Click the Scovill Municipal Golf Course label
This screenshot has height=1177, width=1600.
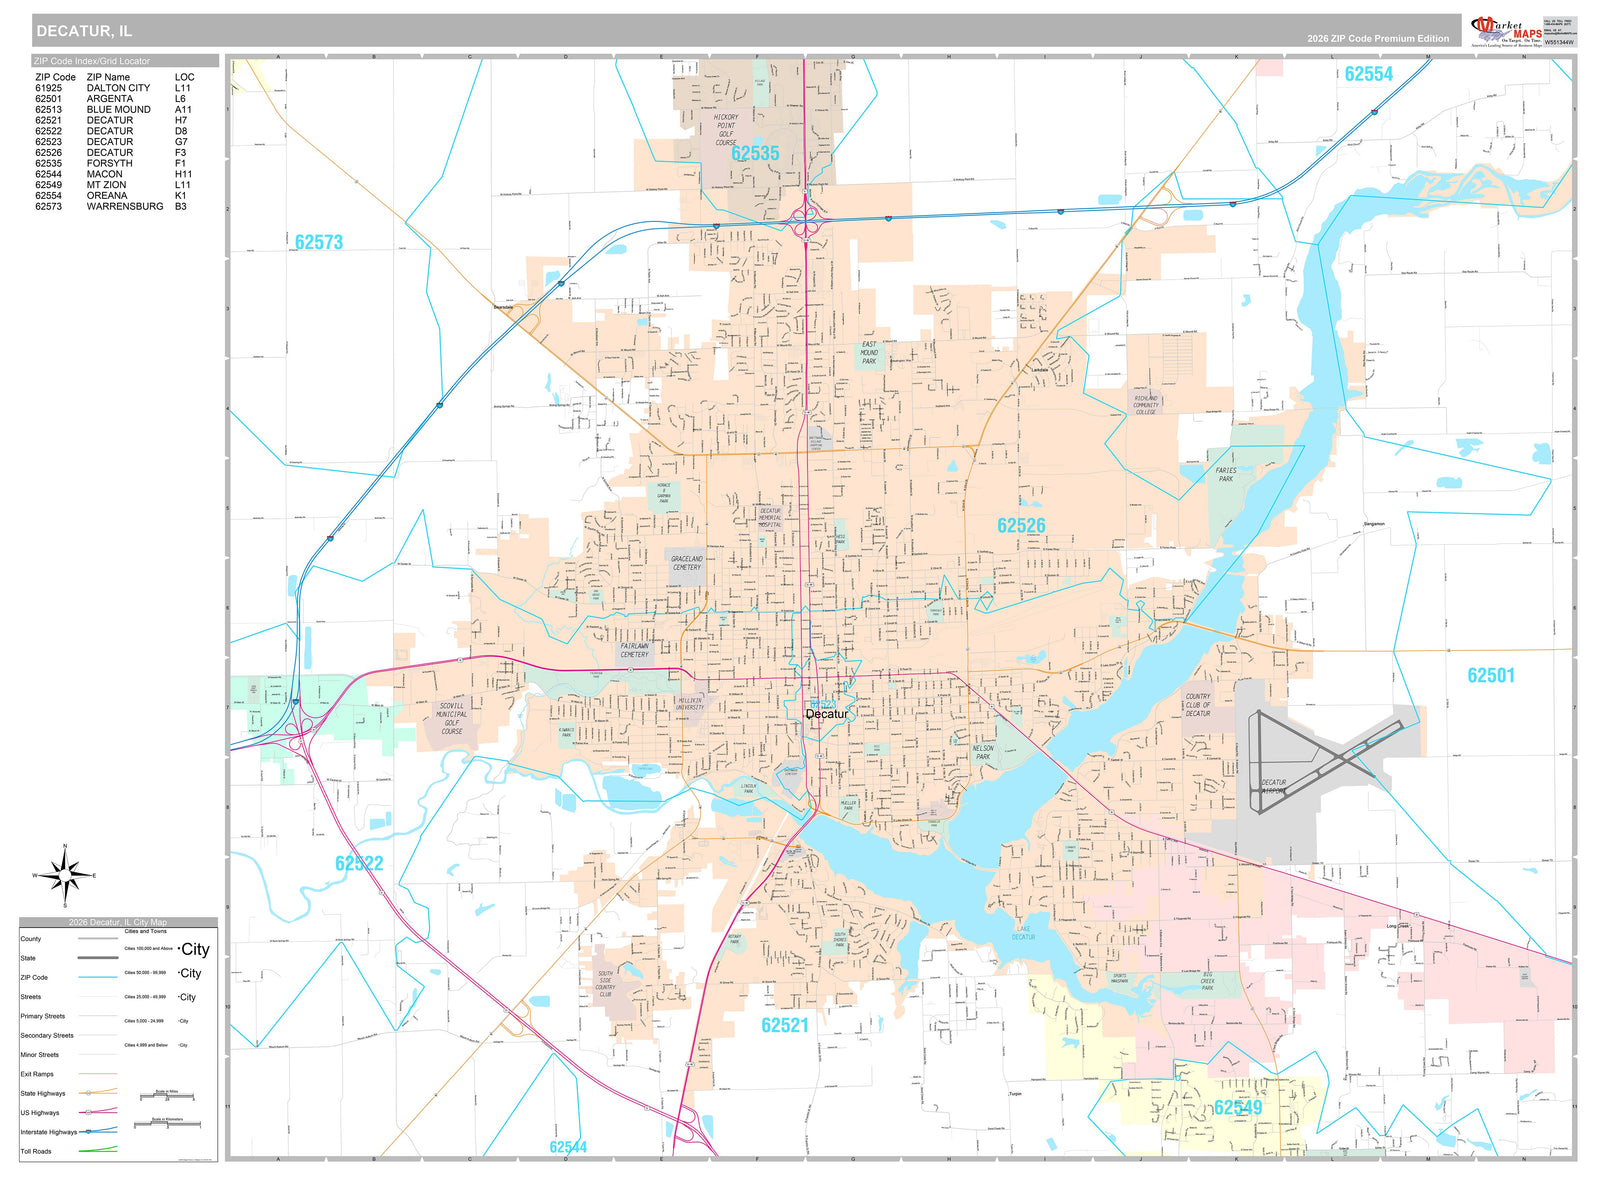point(452,718)
